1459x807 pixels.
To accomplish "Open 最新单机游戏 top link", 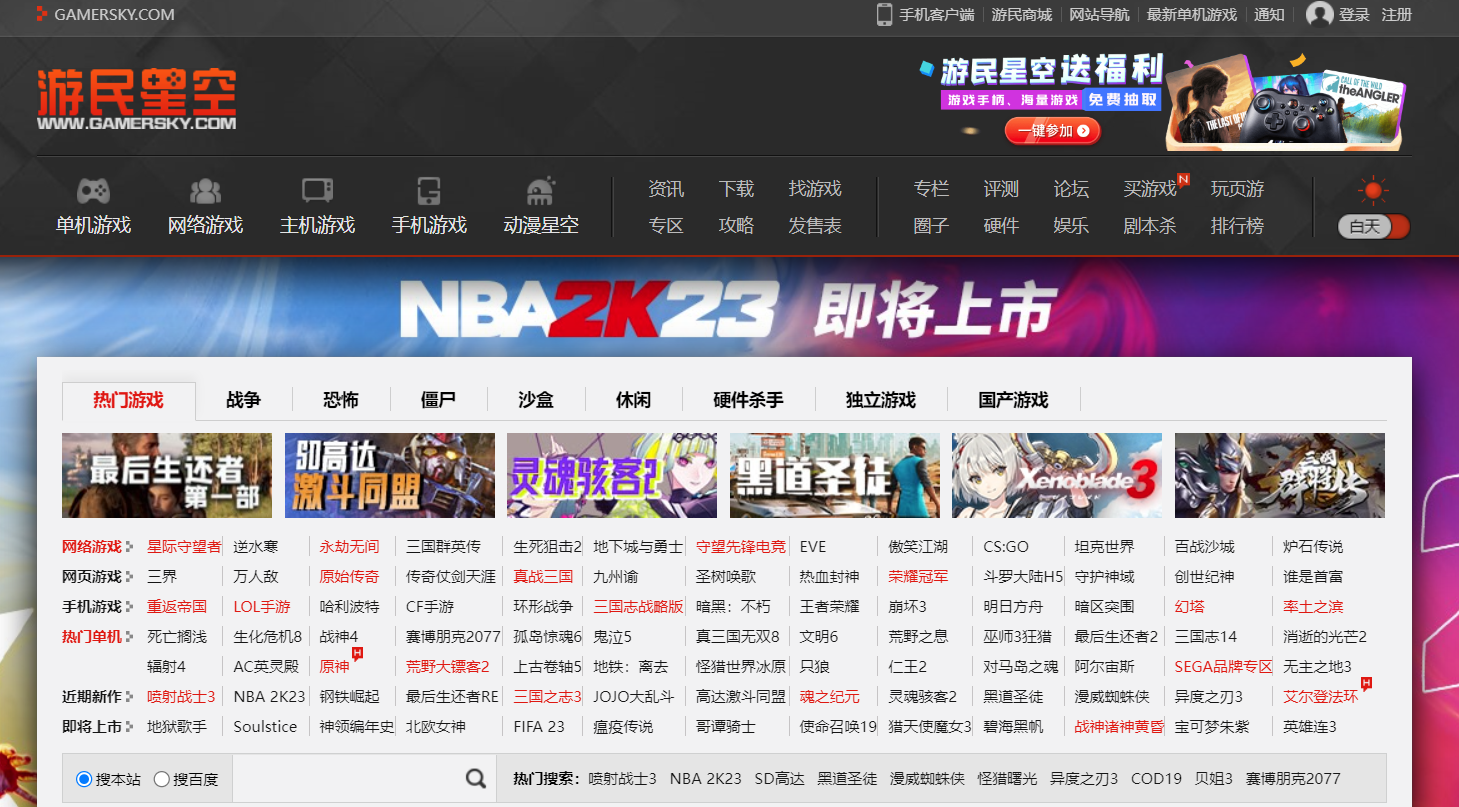I will pyautogui.click(x=1192, y=15).
